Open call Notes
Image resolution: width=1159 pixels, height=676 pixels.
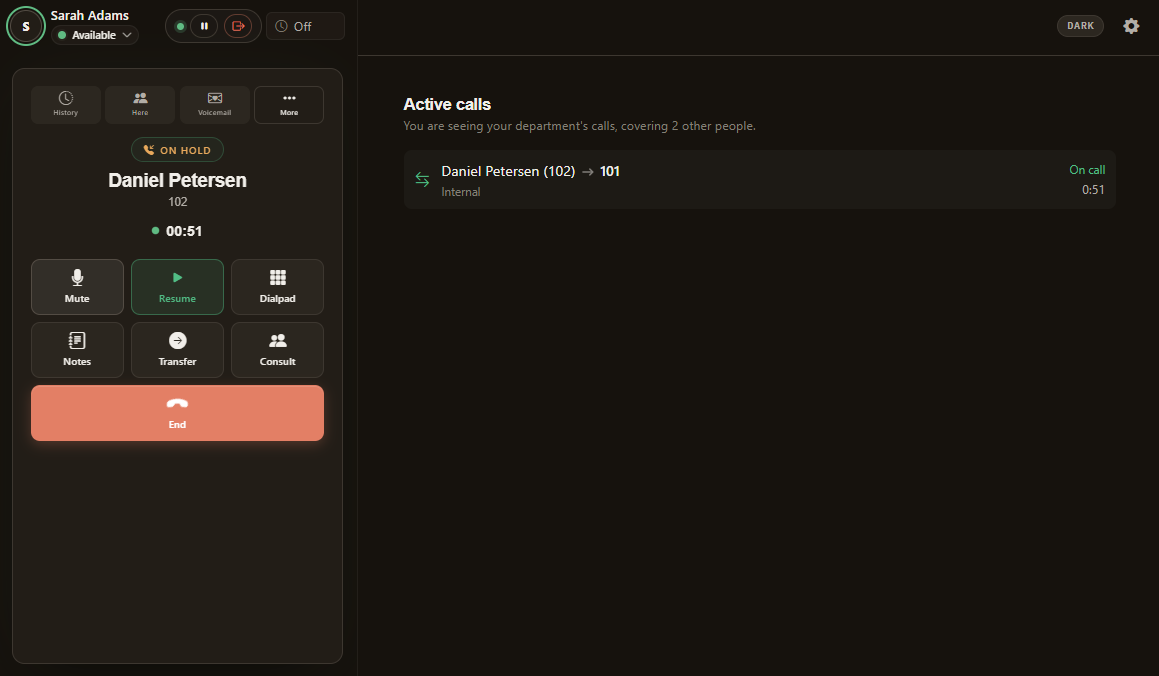(77, 349)
